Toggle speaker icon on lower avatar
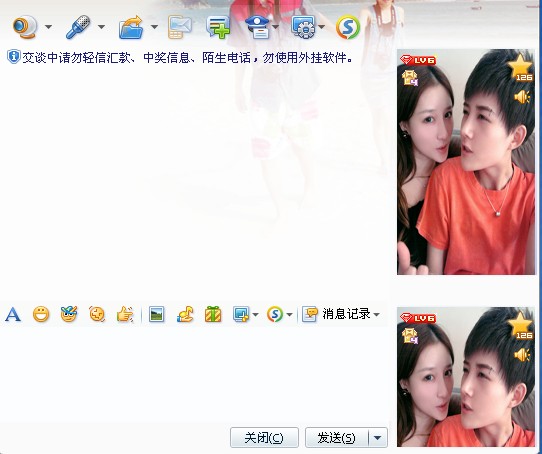The width and height of the screenshot is (542, 454). point(522,355)
